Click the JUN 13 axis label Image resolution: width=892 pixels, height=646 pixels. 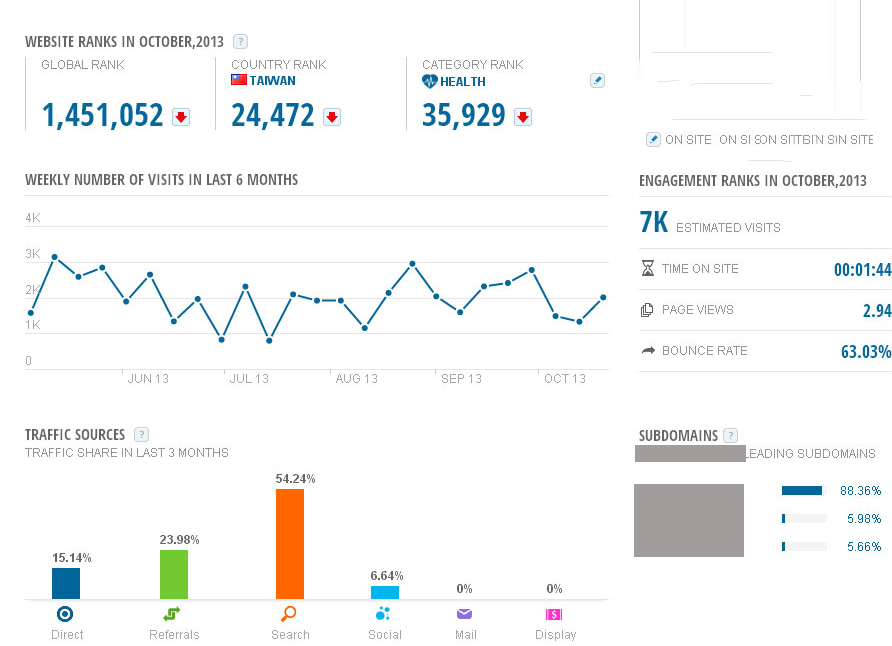tap(148, 379)
